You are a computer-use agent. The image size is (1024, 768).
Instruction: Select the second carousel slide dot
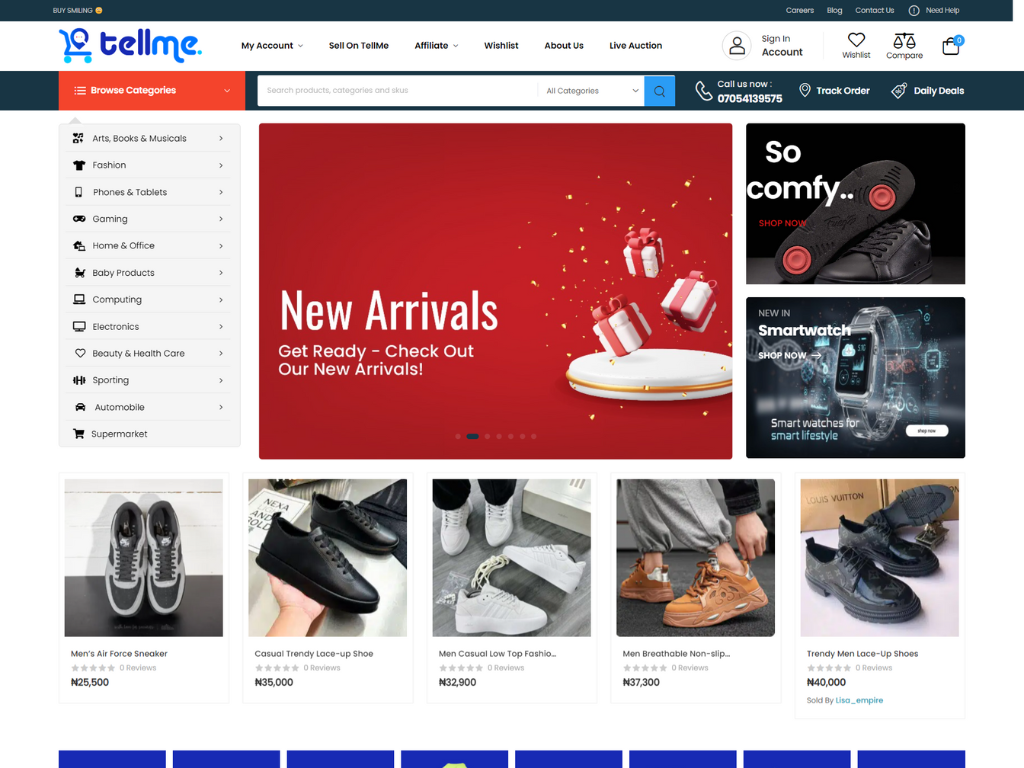(x=472, y=436)
